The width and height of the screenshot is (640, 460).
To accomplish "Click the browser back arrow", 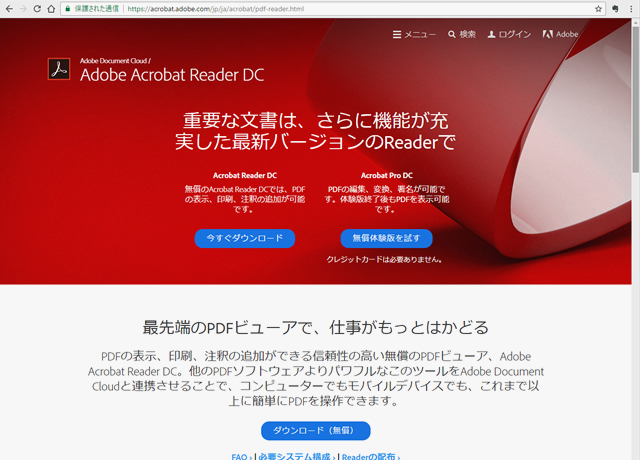I will 9,8.
